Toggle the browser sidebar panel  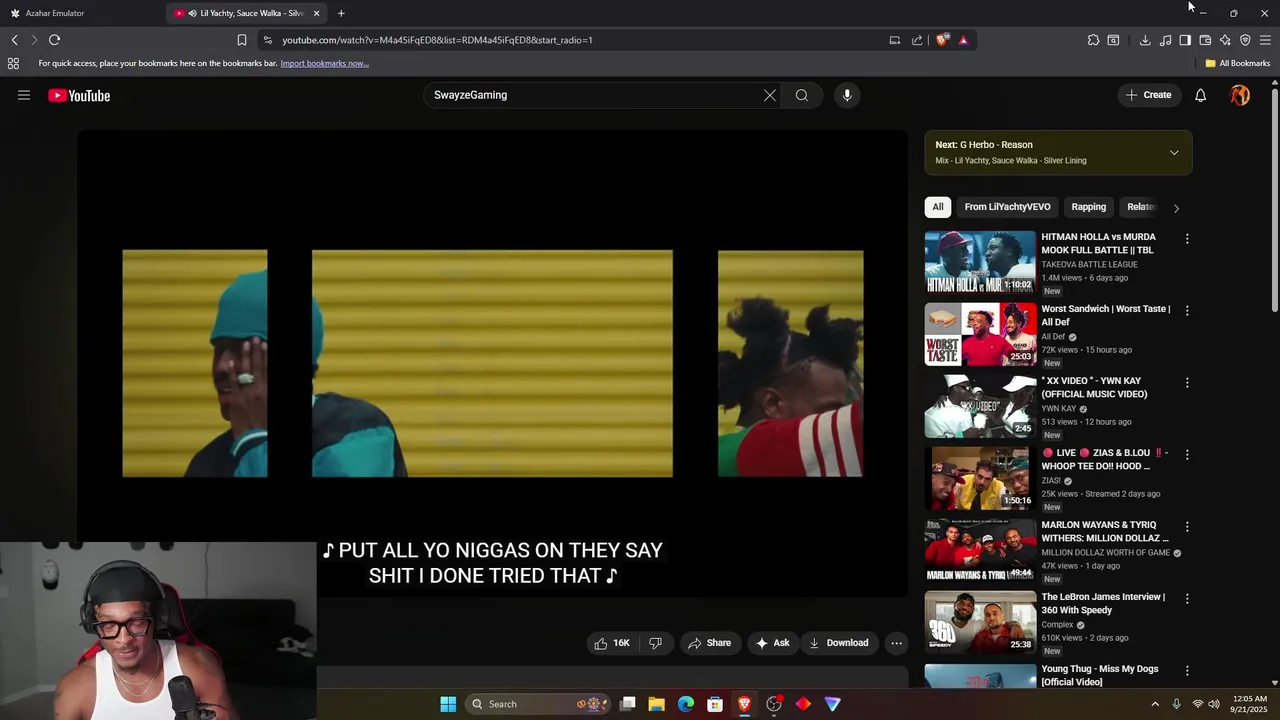pos(1185,40)
